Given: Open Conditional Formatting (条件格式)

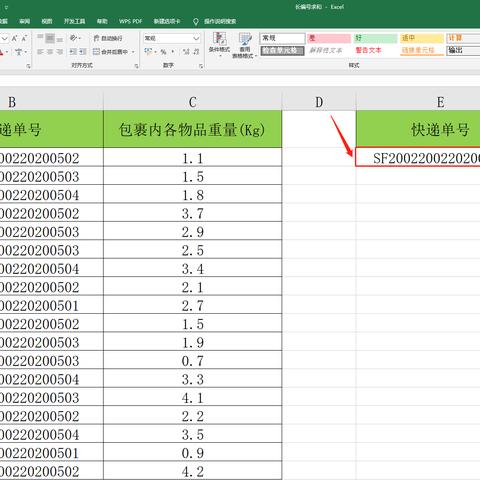Looking at the screenshot, I should (219, 44).
